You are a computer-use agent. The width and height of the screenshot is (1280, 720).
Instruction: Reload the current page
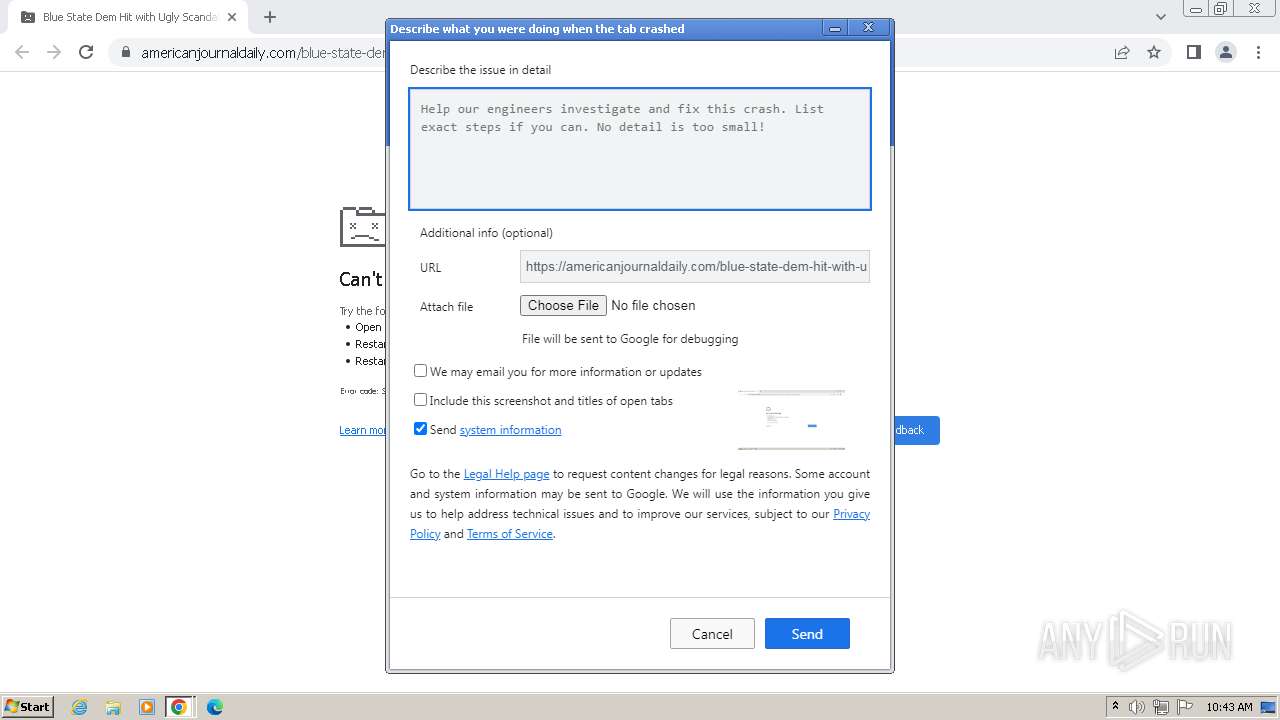click(86, 52)
